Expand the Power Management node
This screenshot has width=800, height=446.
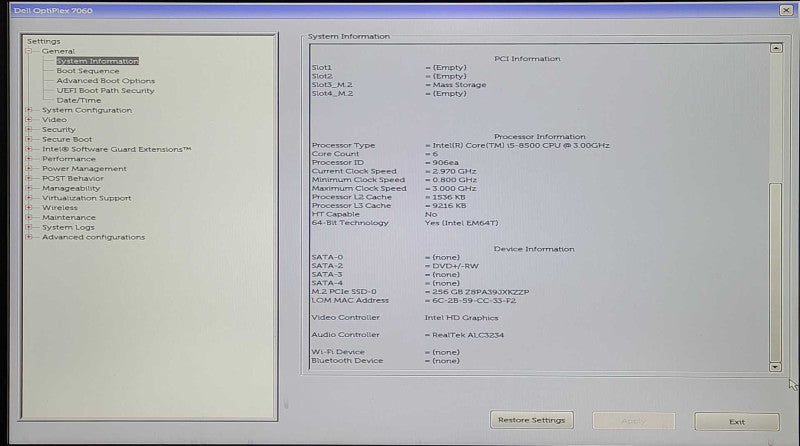pyautogui.click(x=29, y=168)
